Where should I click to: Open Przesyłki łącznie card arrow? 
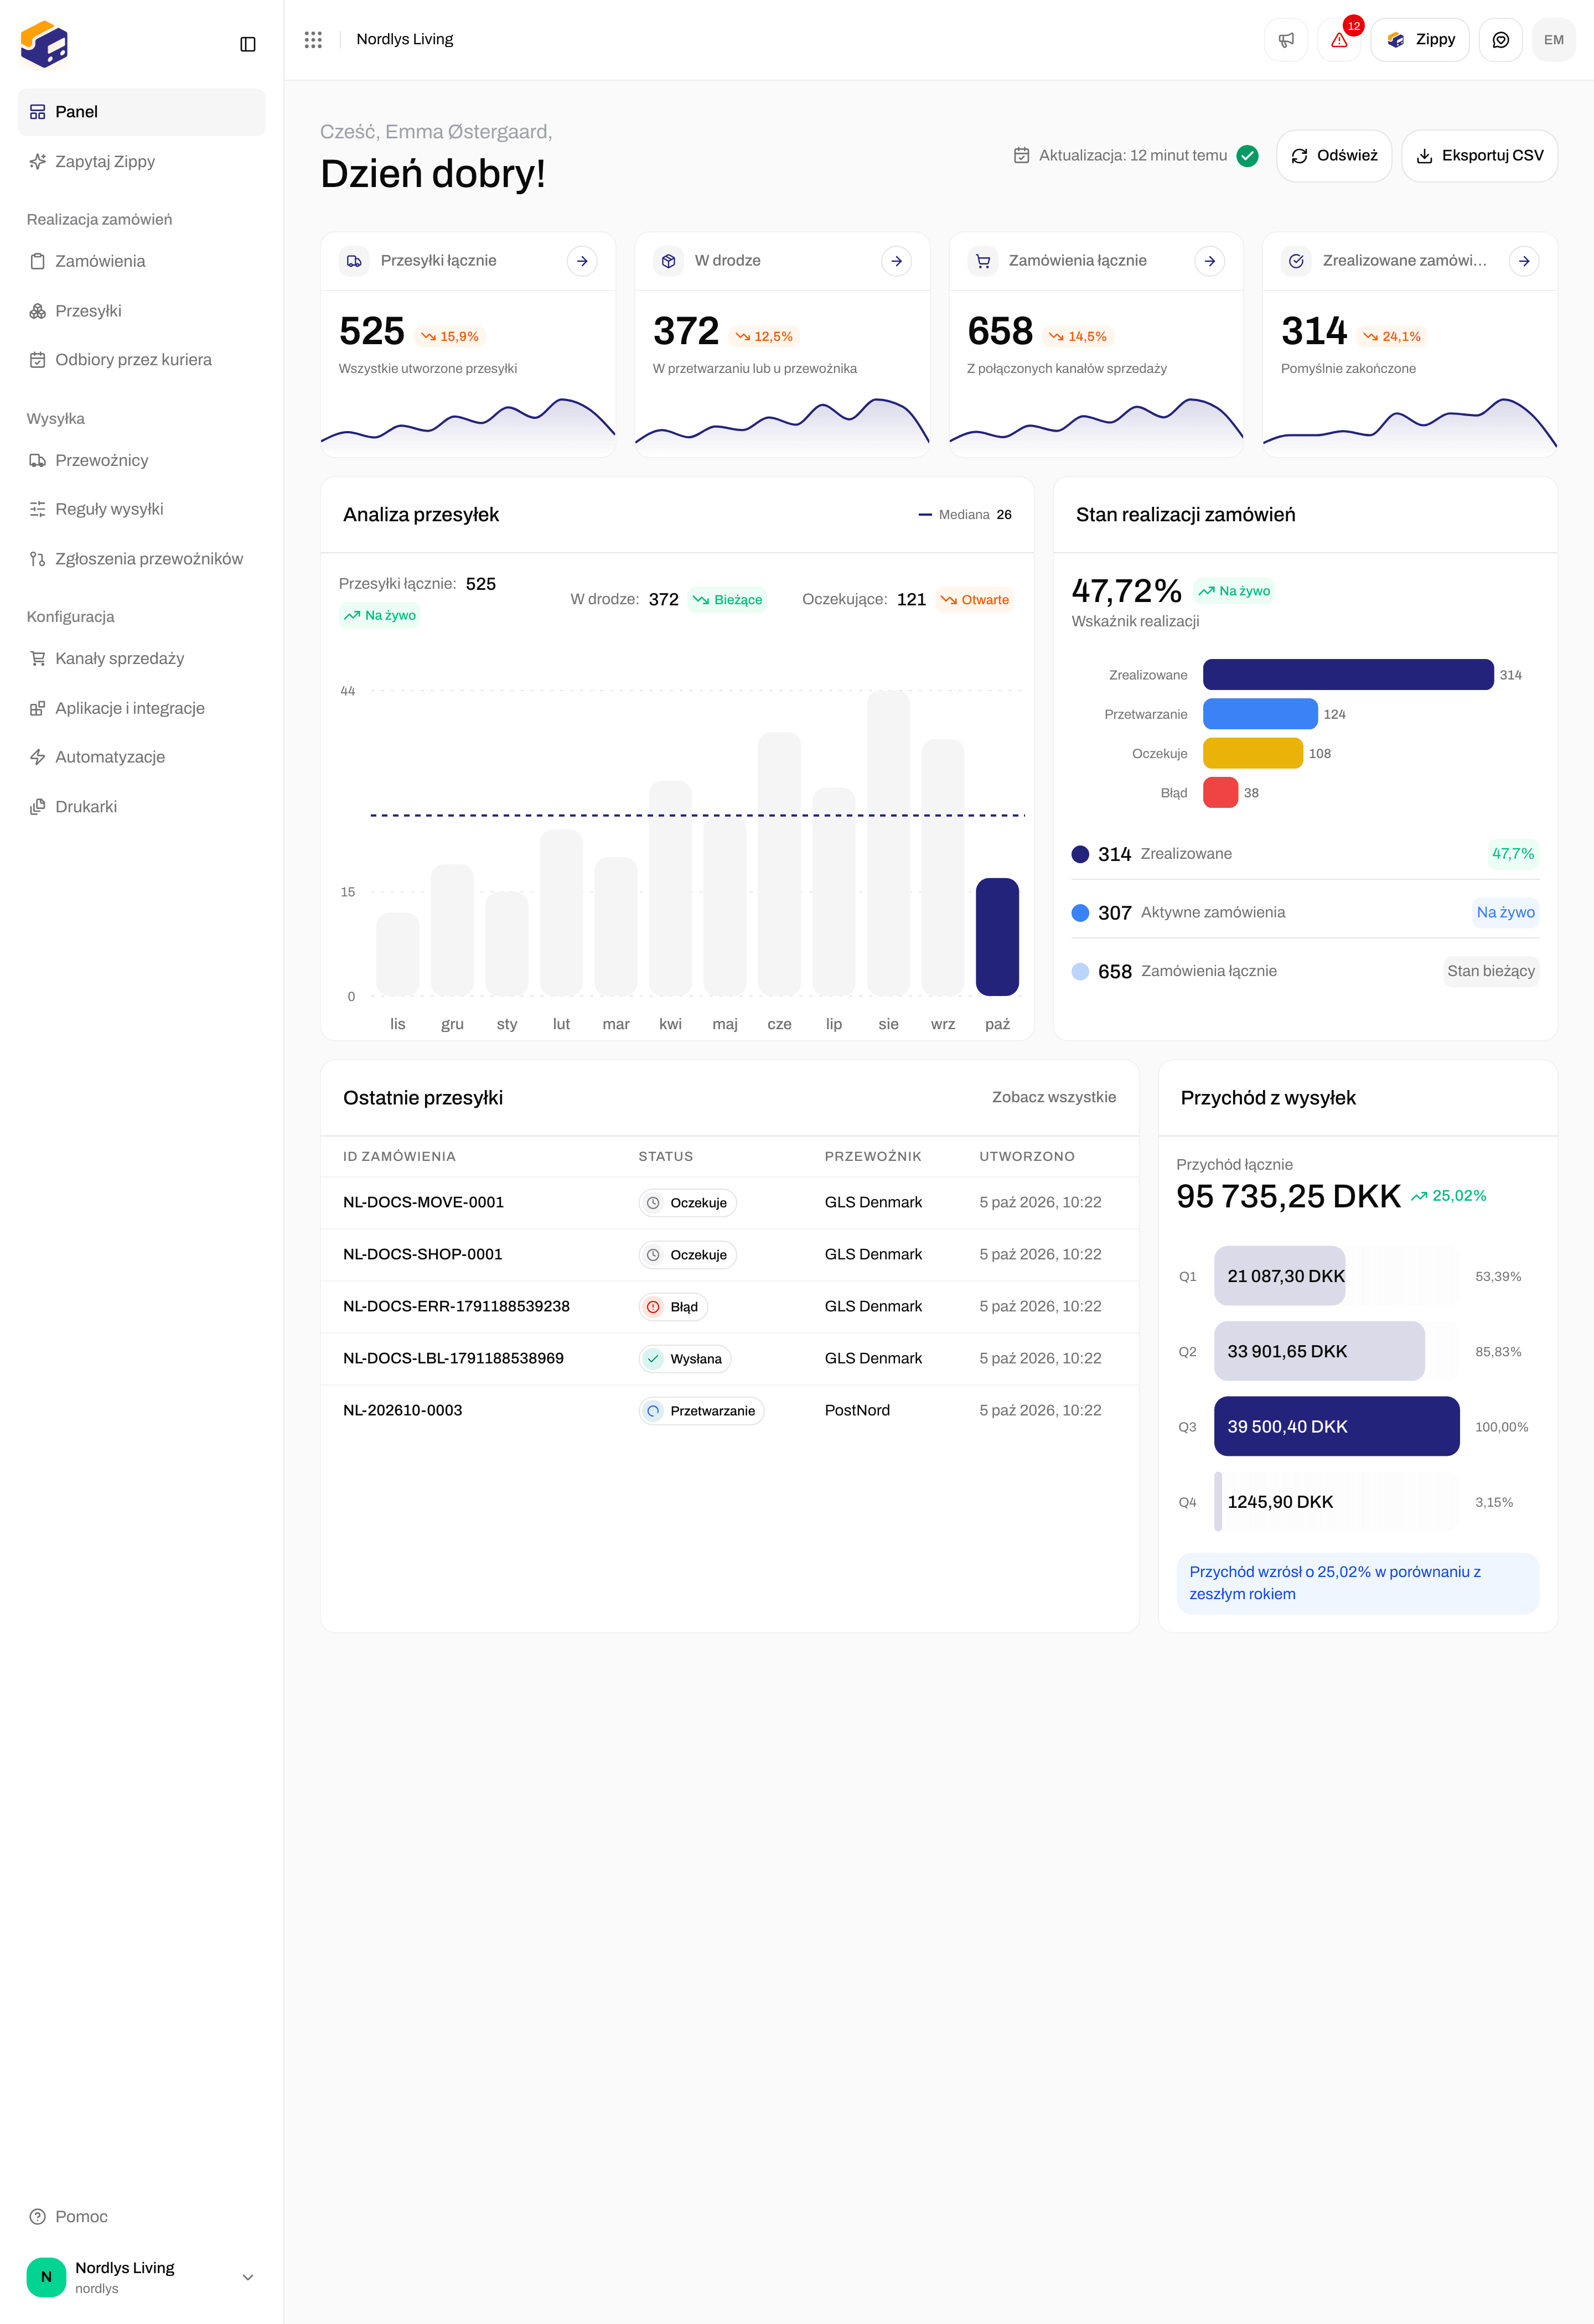[582, 261]
